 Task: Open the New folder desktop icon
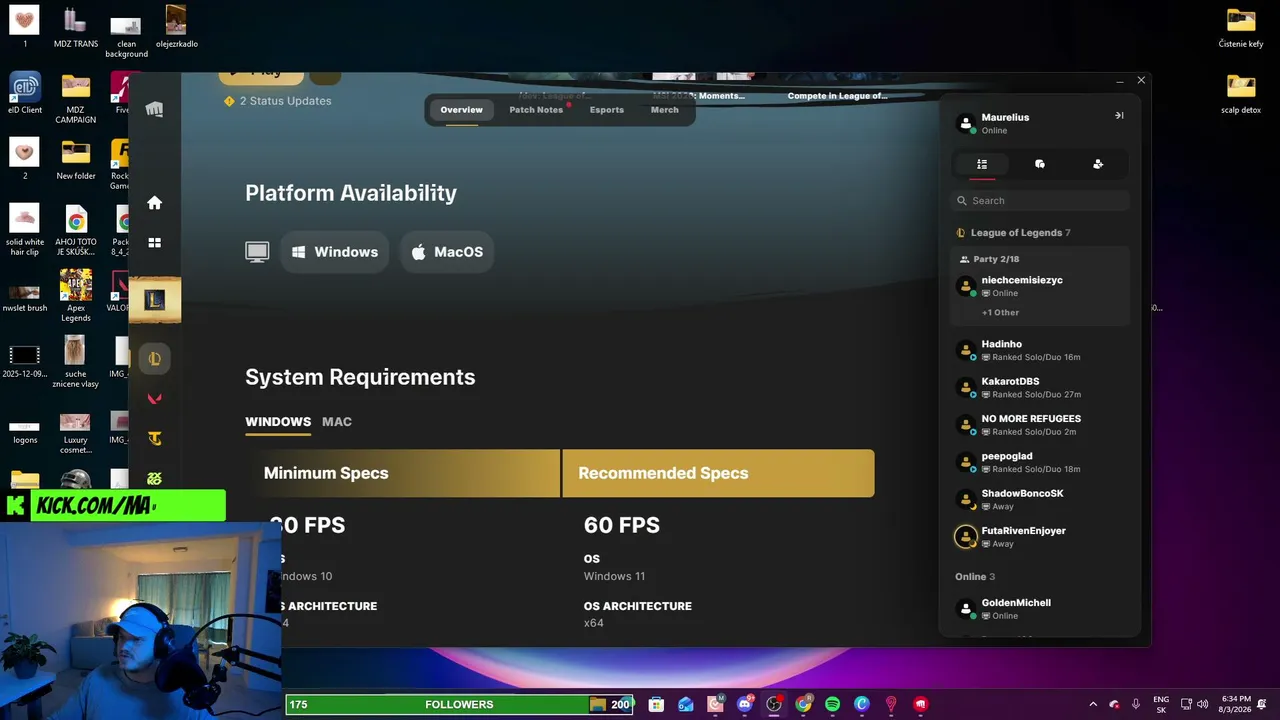[x=76, y=159]
